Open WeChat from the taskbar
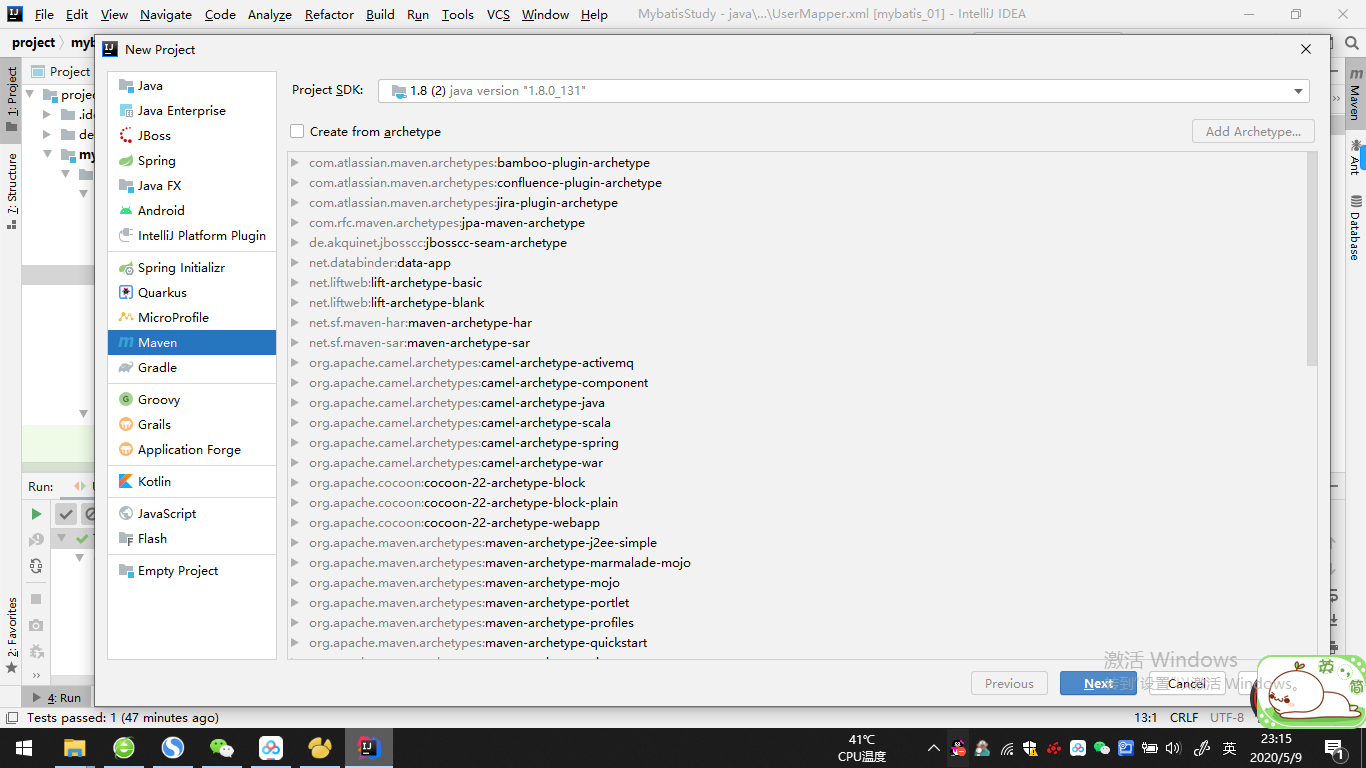This screenshot has height=768, width=1366. click(x=222, y=748)
